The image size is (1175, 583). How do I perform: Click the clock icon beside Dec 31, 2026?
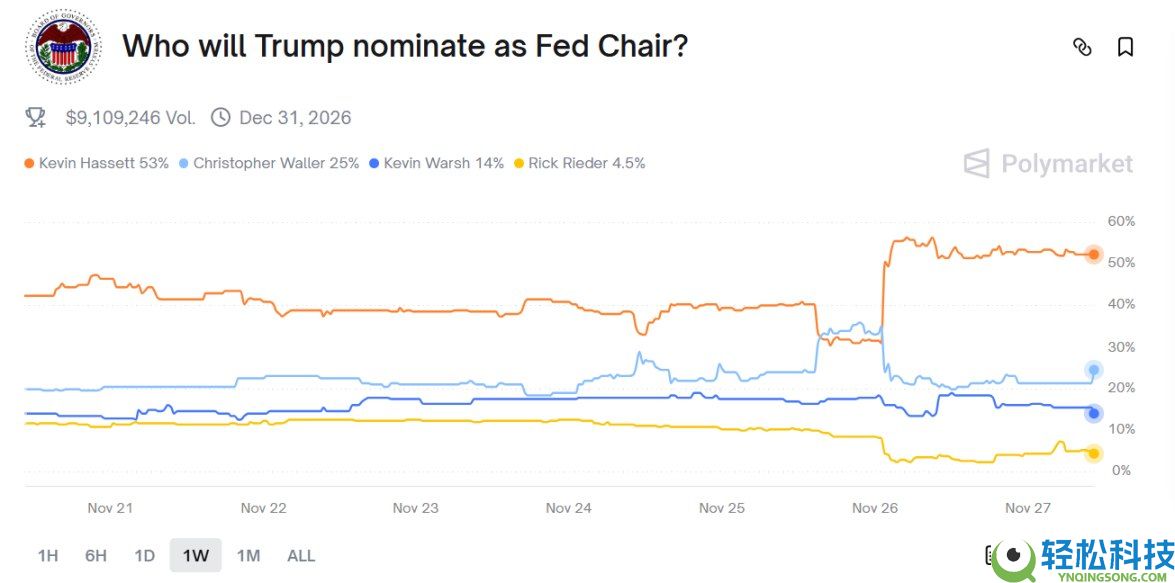221,118
